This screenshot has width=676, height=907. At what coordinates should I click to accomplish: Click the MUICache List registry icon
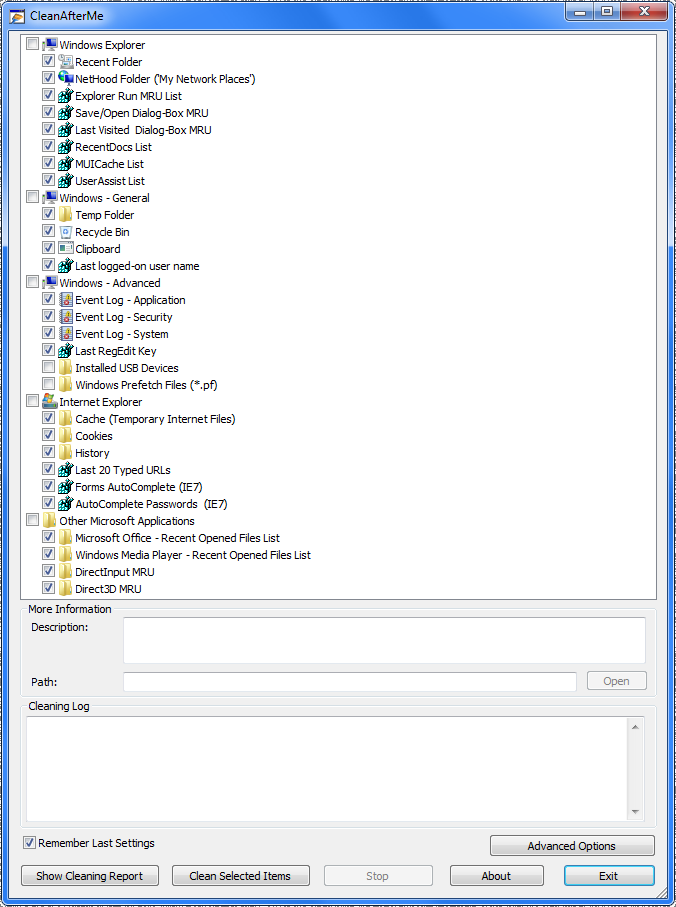click(65, 163)
